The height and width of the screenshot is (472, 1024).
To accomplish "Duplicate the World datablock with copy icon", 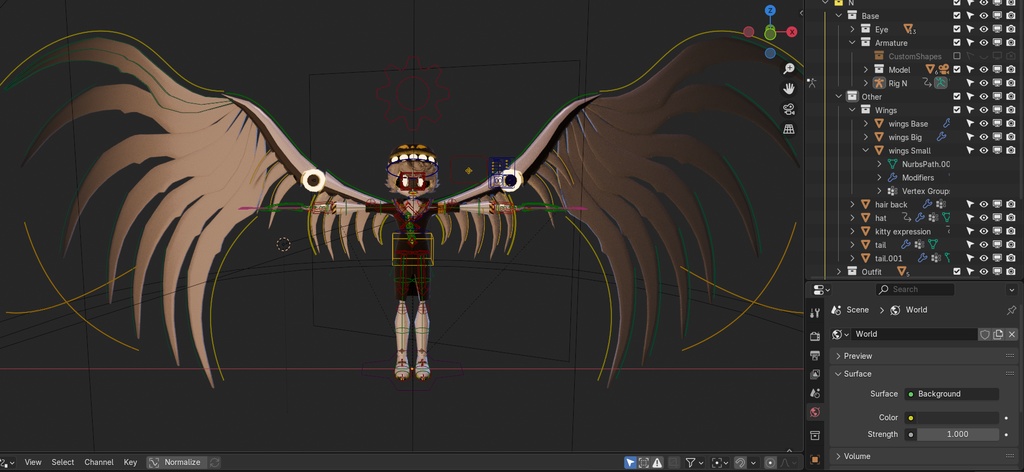I will (x=998, y=334).
